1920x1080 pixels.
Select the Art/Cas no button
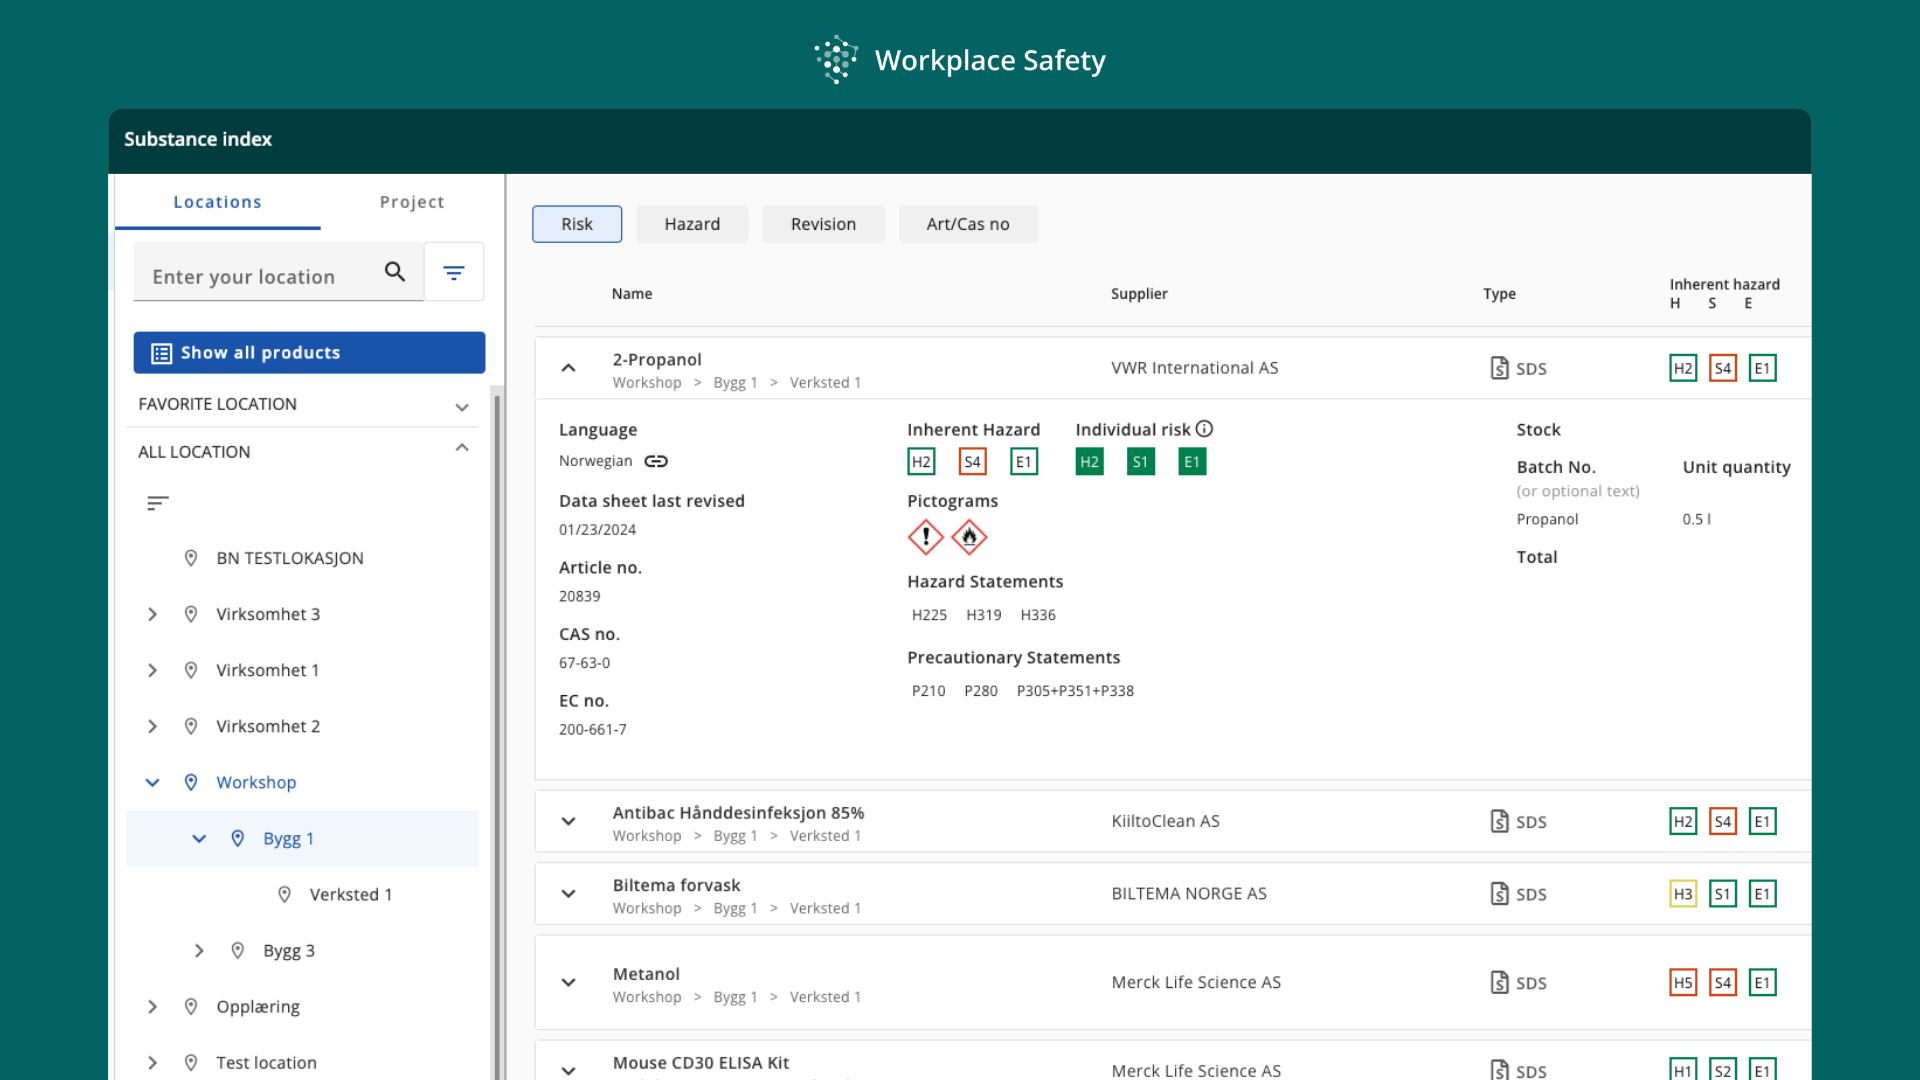point(967,224)
